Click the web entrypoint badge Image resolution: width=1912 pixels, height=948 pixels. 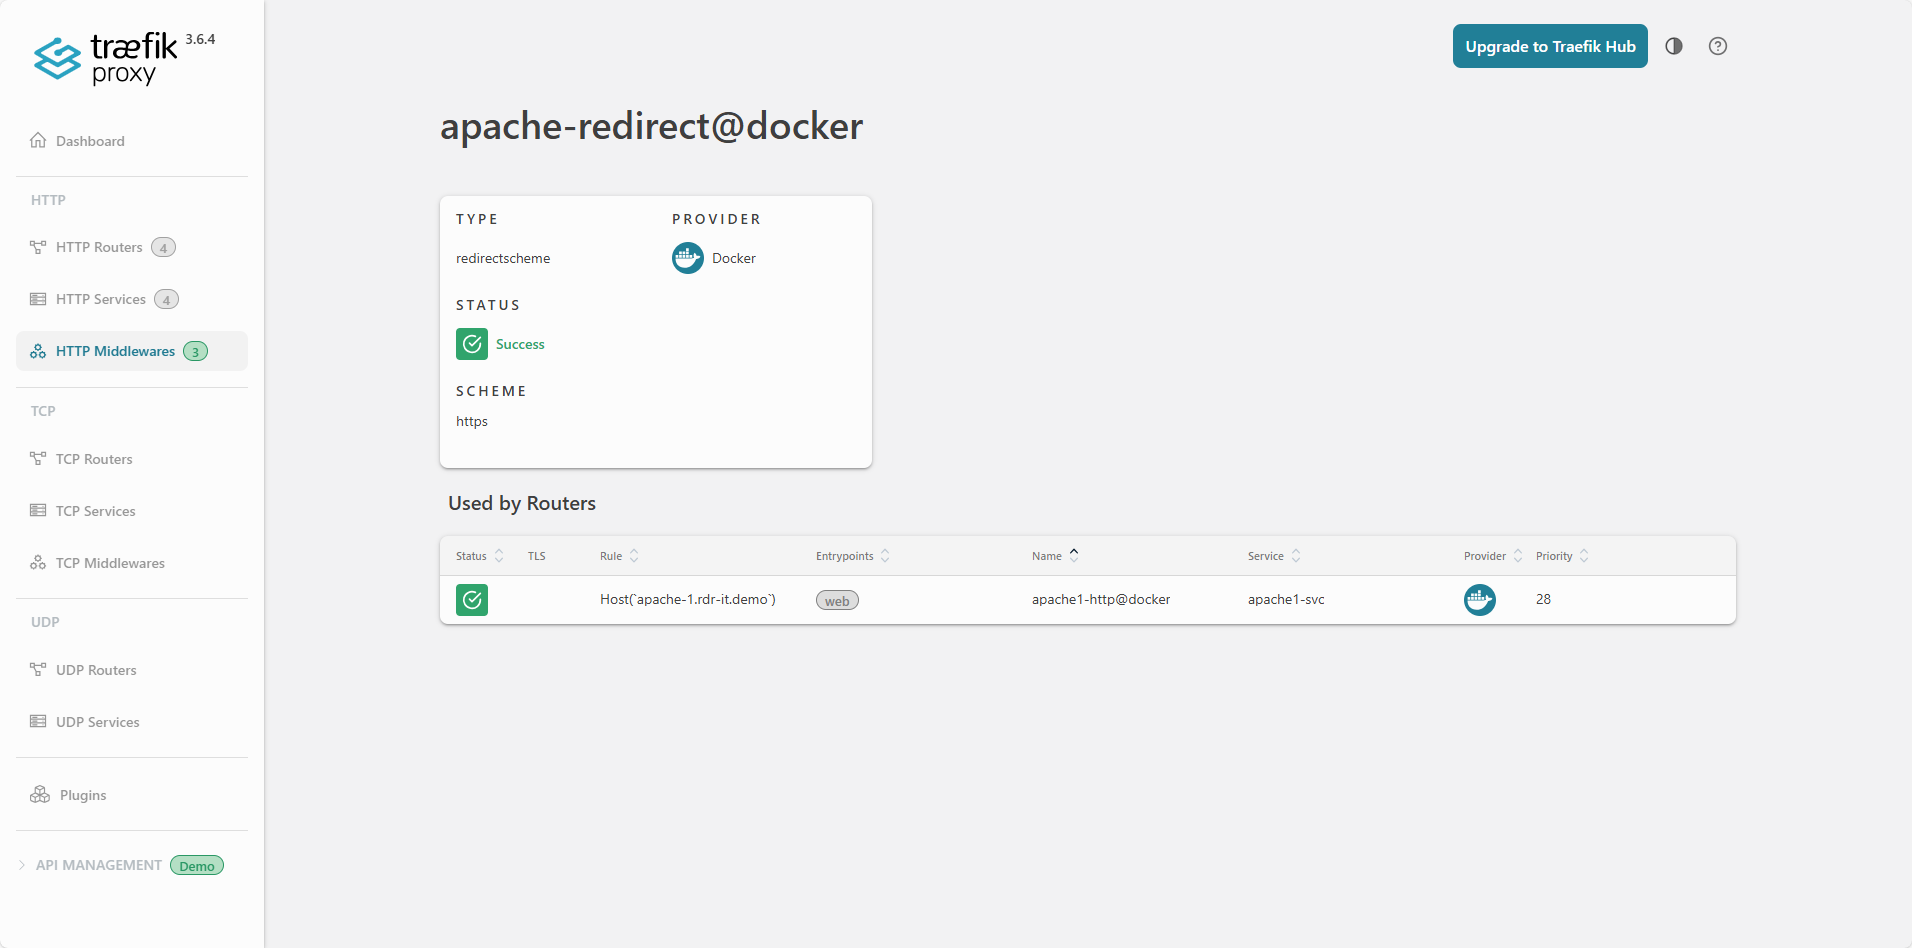click(x=837, y=601)
